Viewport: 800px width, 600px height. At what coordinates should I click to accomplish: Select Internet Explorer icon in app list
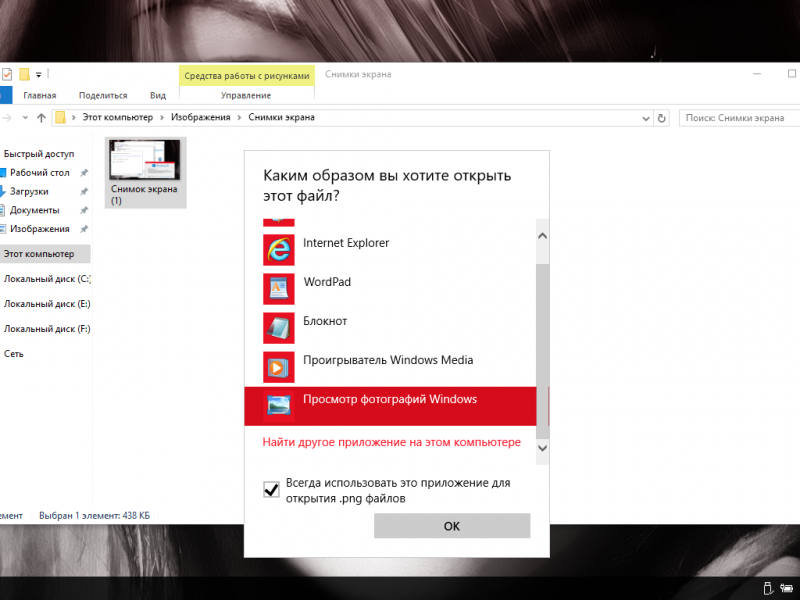tap(279, 250)
